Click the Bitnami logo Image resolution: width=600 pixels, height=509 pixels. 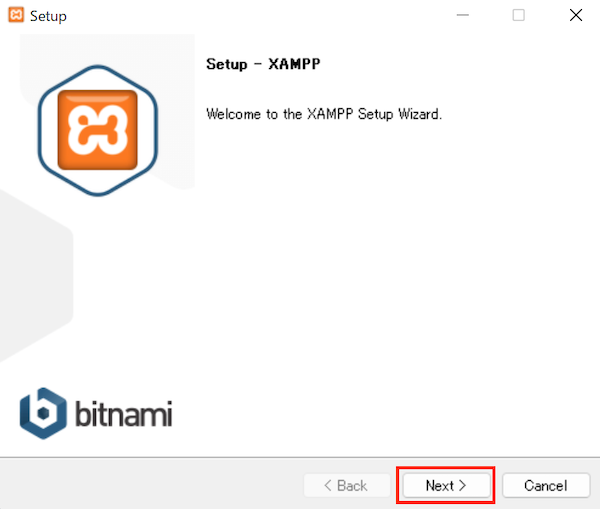[96, 413]
